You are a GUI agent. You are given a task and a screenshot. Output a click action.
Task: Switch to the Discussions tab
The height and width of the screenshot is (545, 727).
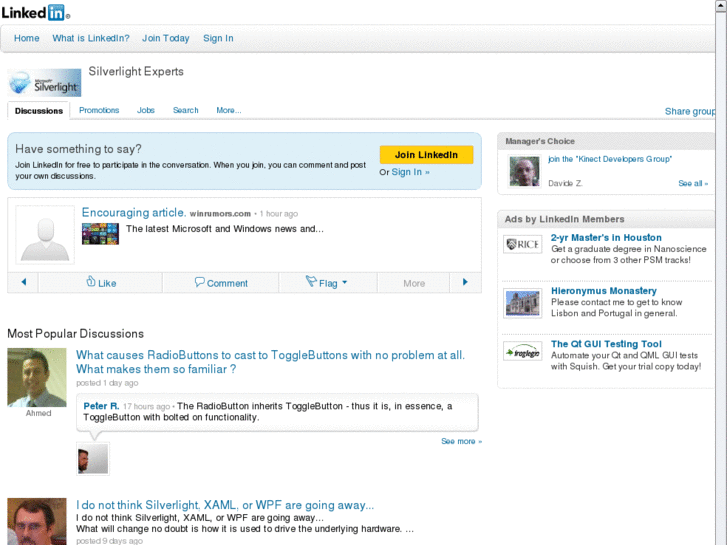click(39, 111)
